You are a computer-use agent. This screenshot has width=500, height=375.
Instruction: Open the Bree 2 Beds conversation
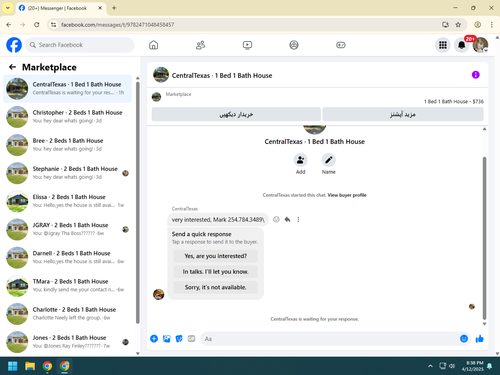point(68,145)
